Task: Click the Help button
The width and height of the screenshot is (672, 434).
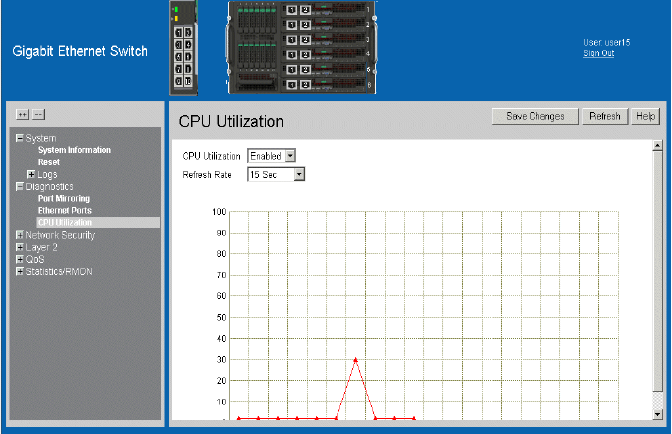Action: pos(645,117)
